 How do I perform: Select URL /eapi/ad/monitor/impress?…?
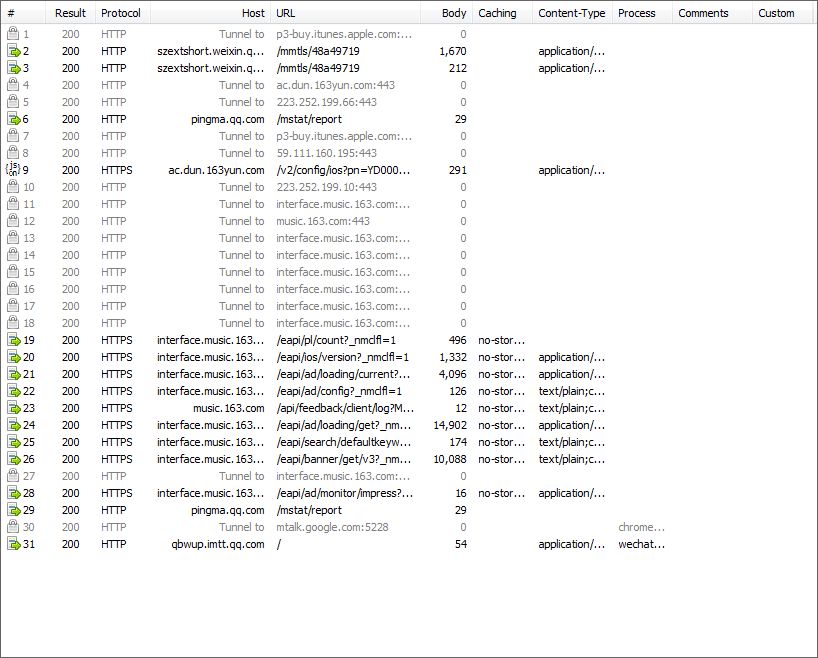click(x=345, y=493)
